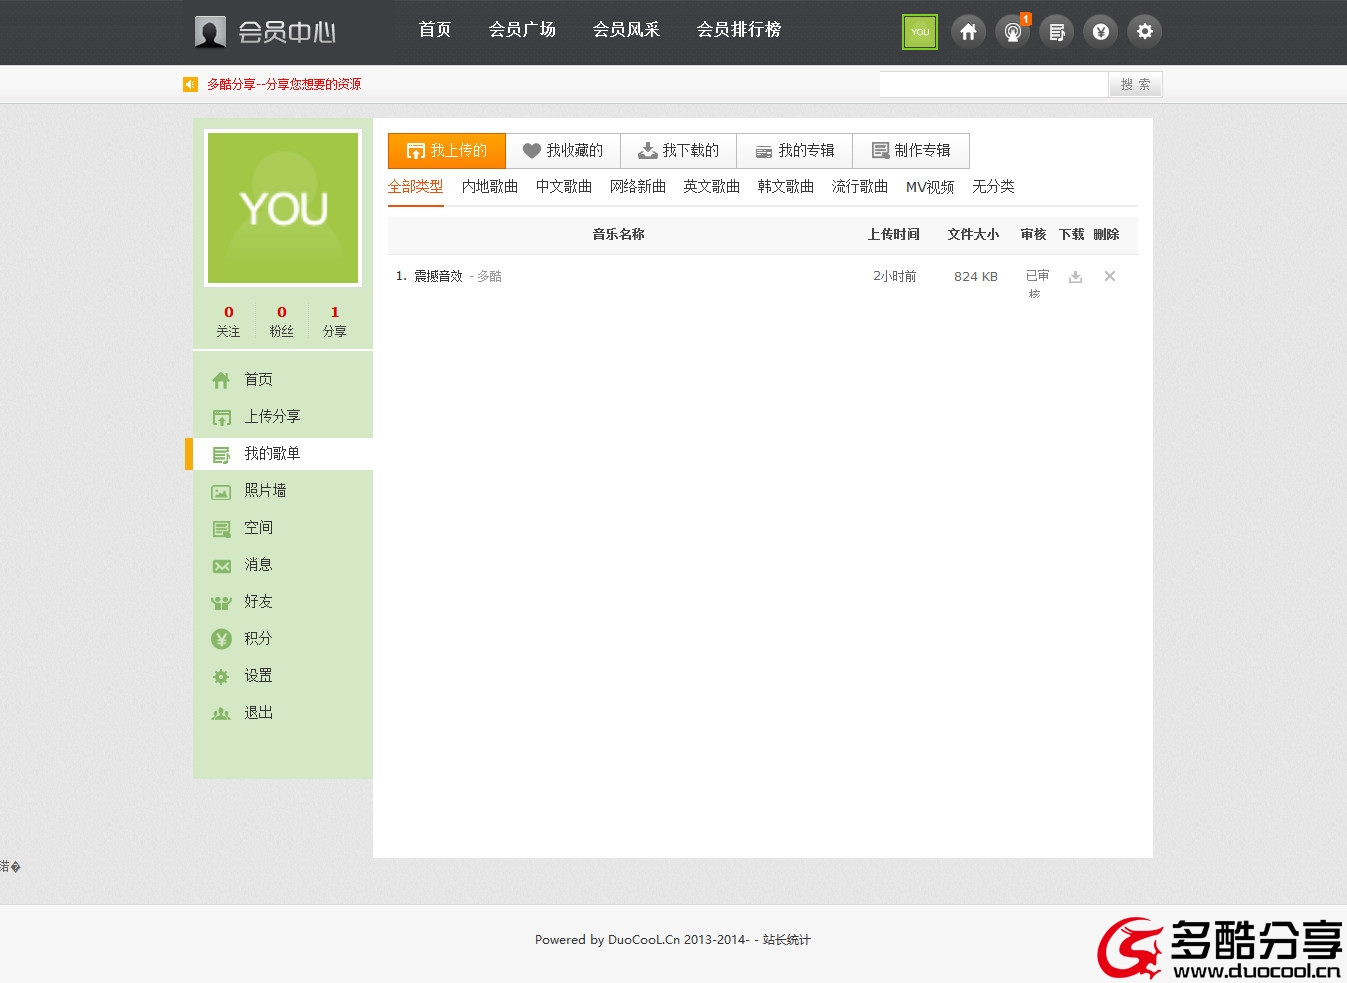Open 设置 in the sidebar
Image resolution: width=1347 pixels, height=983 pixels.
tap(258, 675)
